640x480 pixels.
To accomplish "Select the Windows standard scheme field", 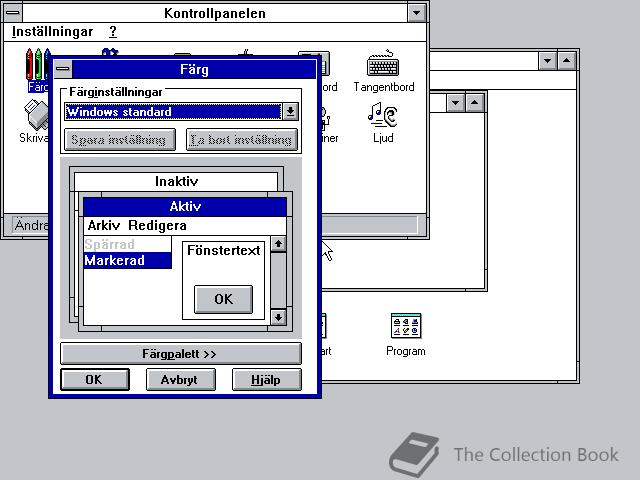I will click(x=173, y=111).
